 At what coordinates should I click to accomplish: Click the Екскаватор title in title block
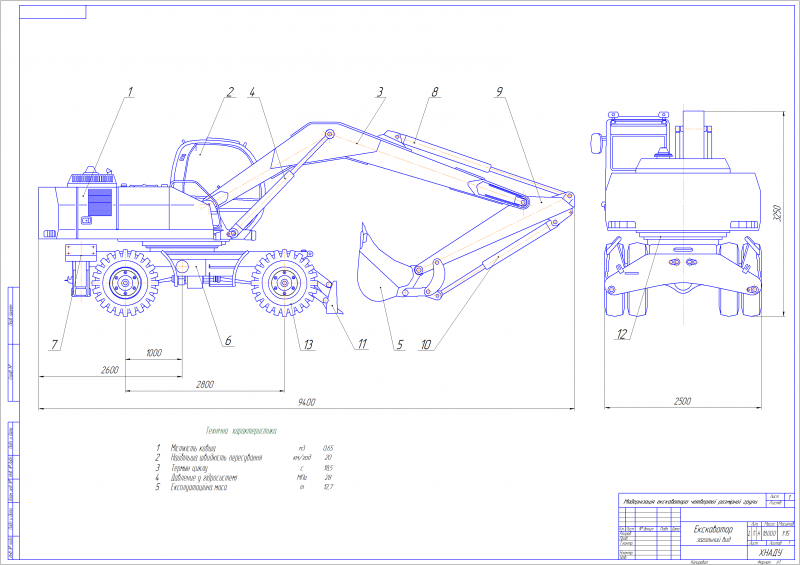[713, 529]
